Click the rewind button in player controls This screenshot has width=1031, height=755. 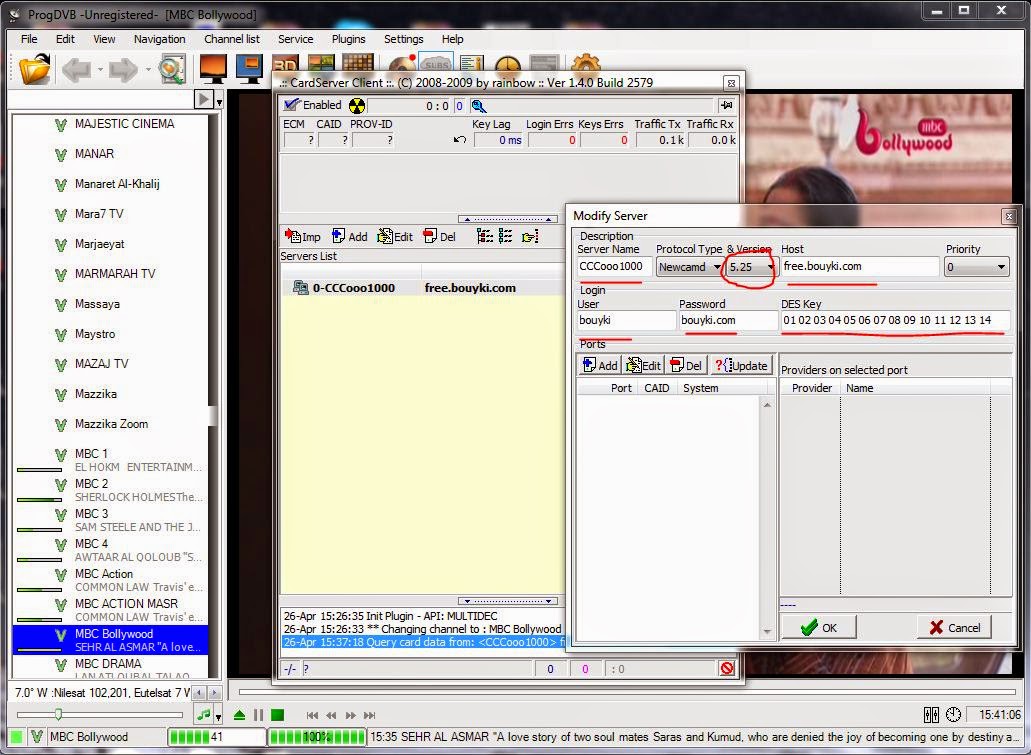331,715
